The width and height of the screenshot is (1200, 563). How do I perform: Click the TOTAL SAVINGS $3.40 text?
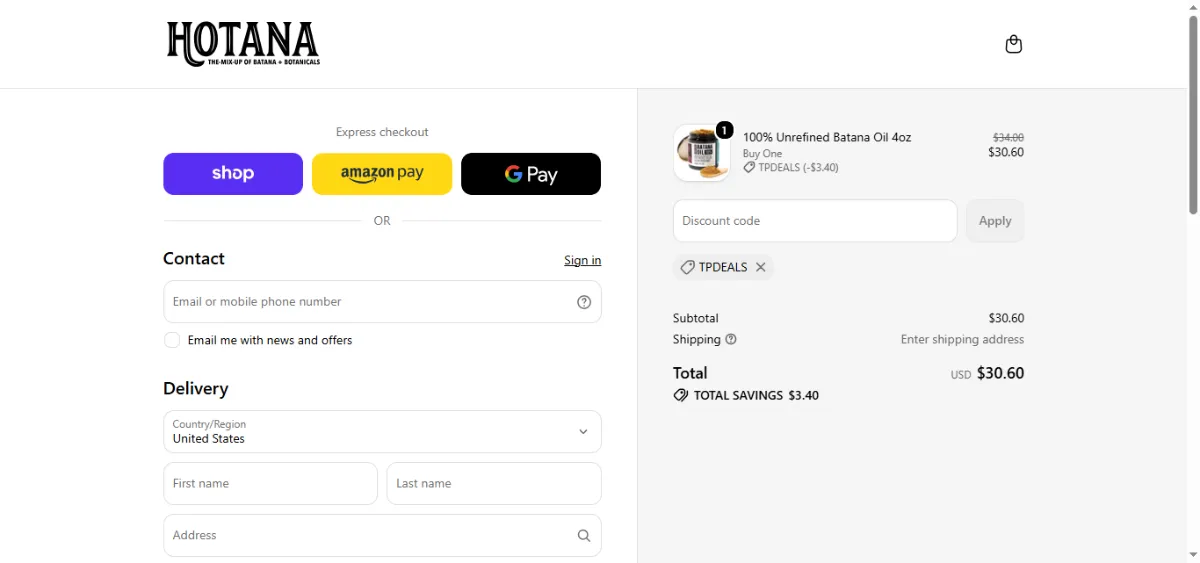click(756, 396)
